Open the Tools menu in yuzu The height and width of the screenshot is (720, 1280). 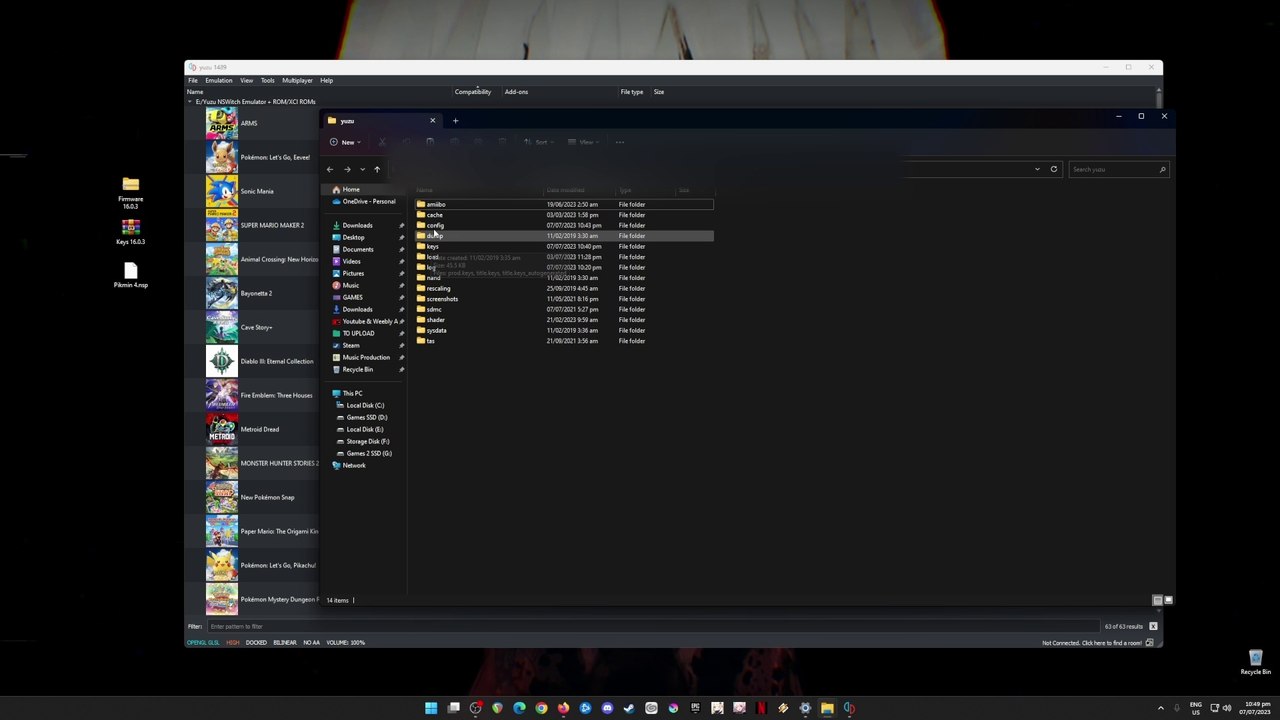267,80
